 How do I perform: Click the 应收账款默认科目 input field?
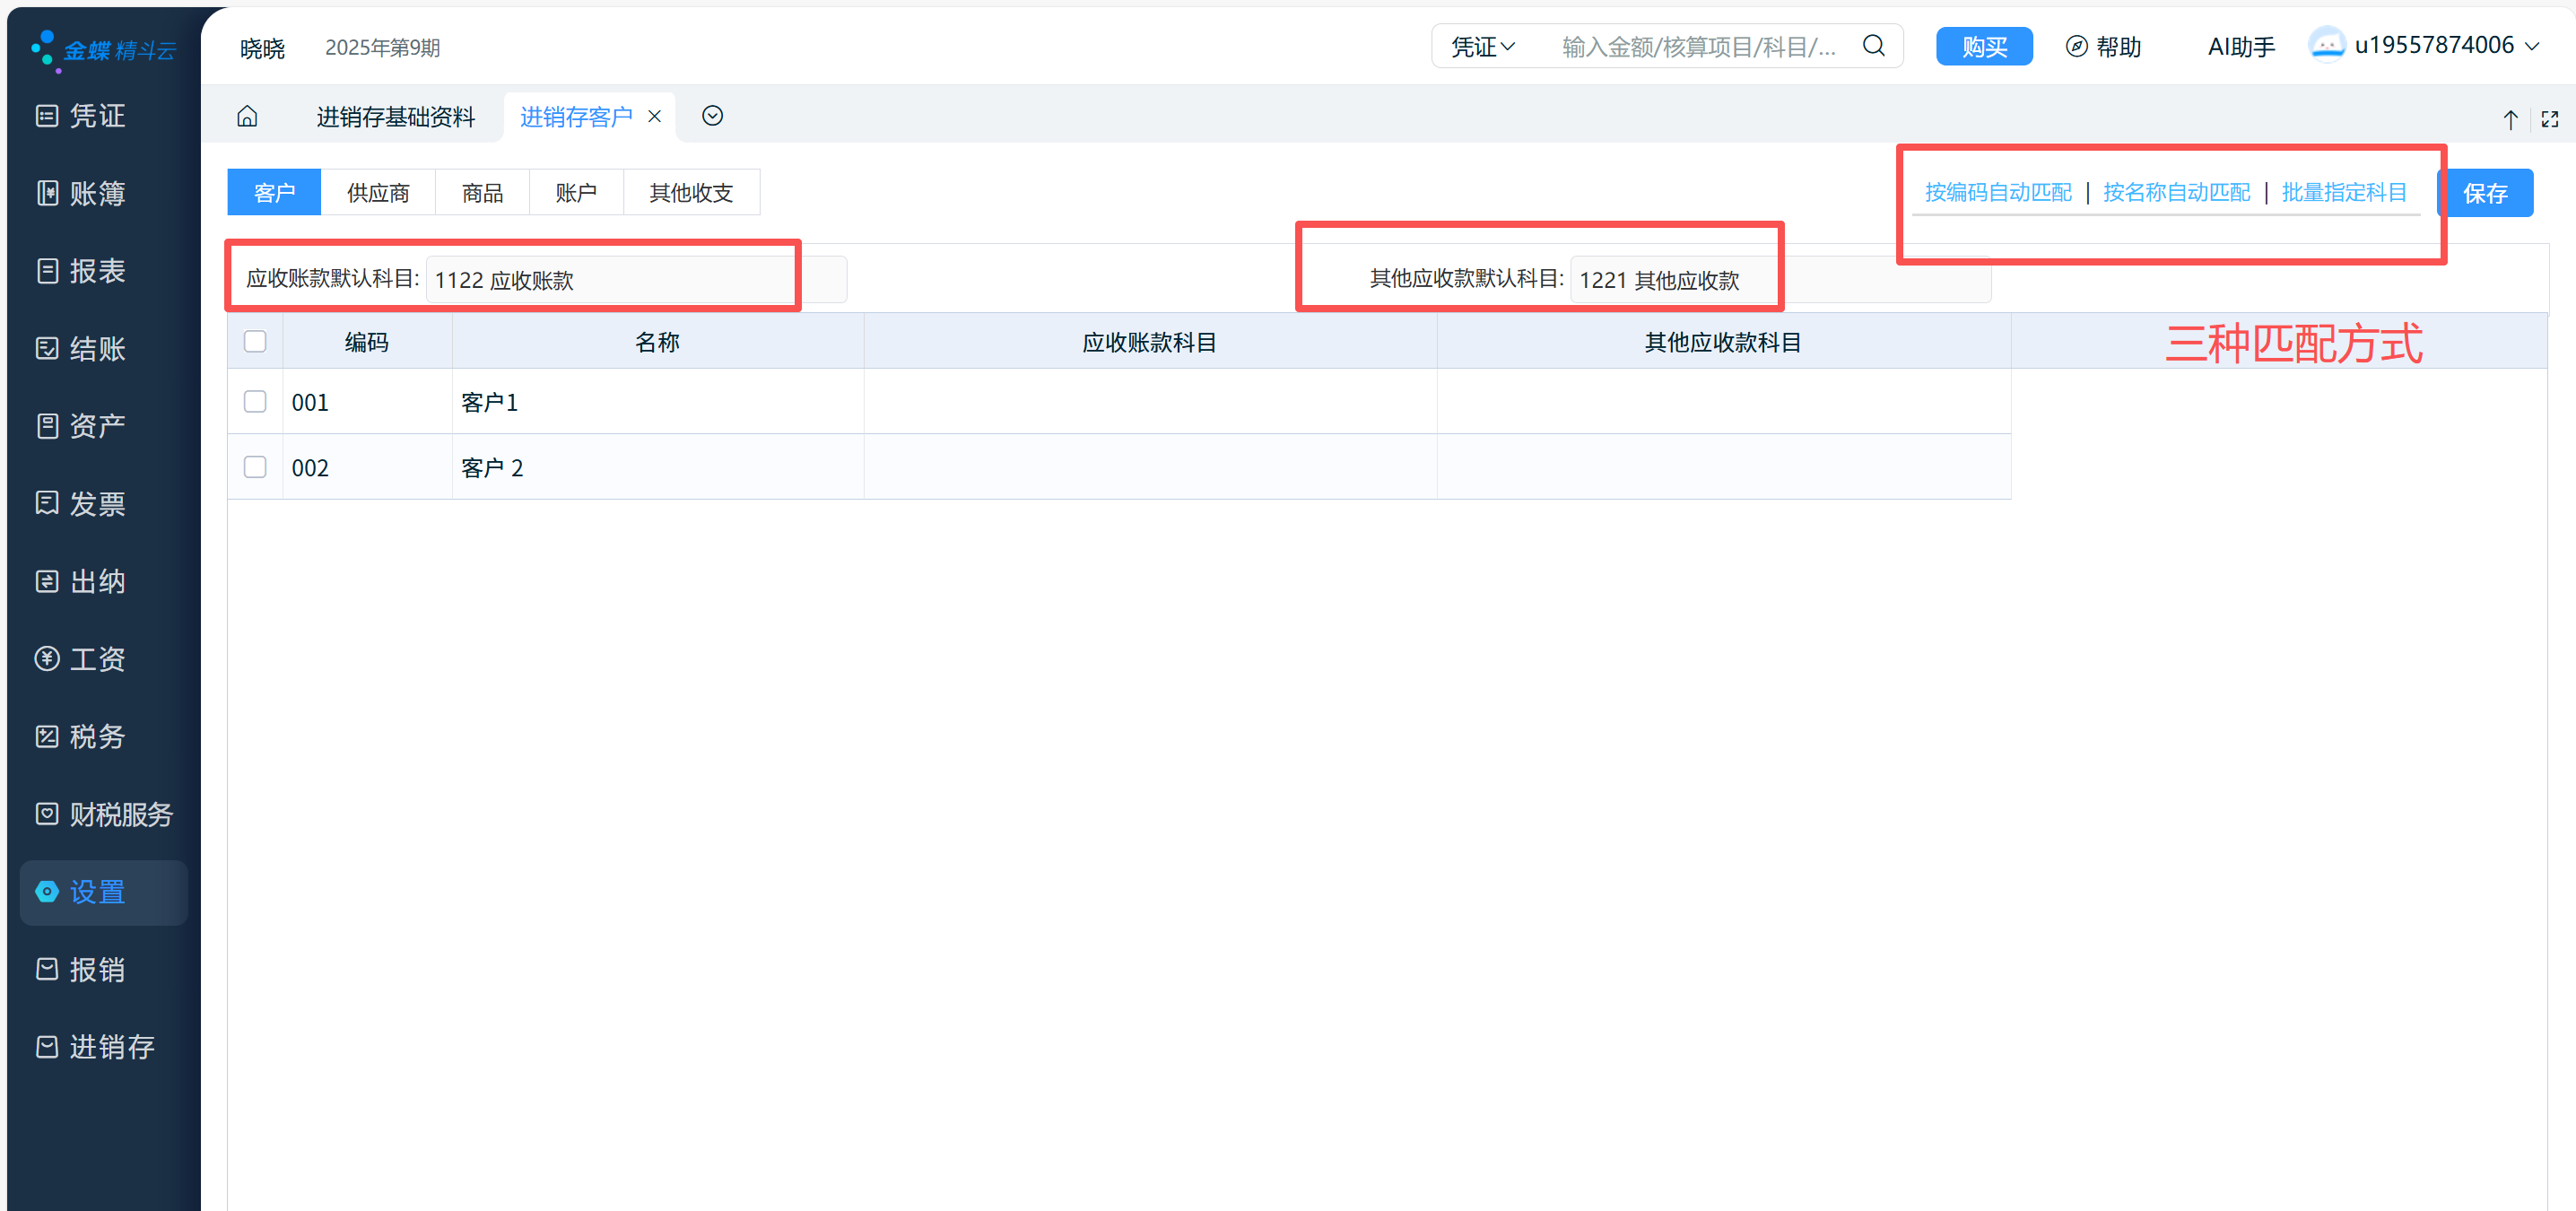610,280
